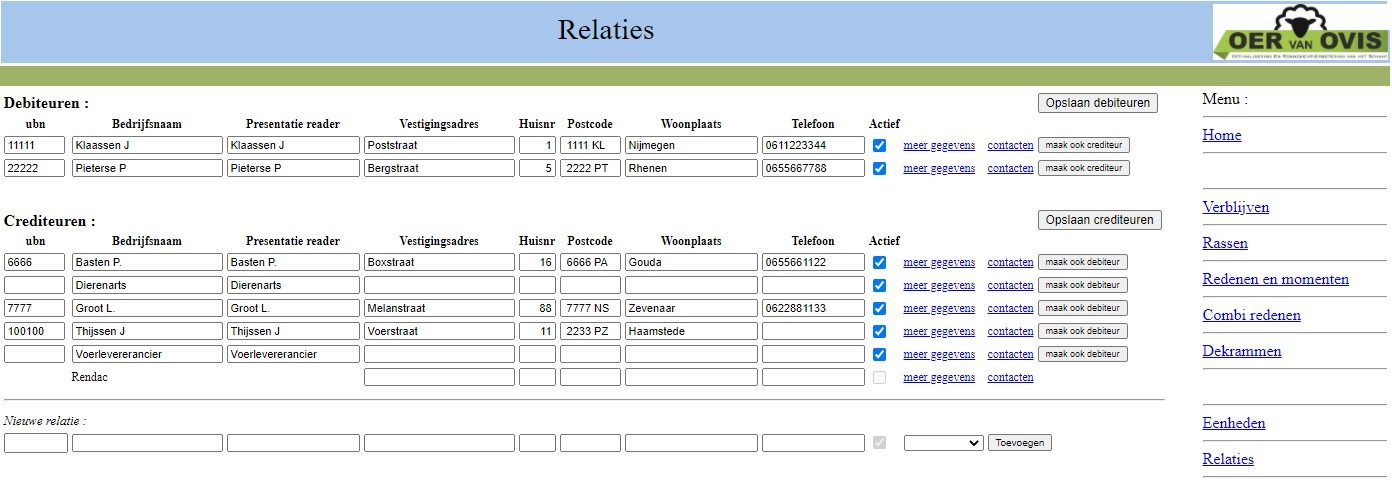Open meer gegevens for Thijssen J
The width and height of the screenshot is (1392, 504).
click(938, 331)
